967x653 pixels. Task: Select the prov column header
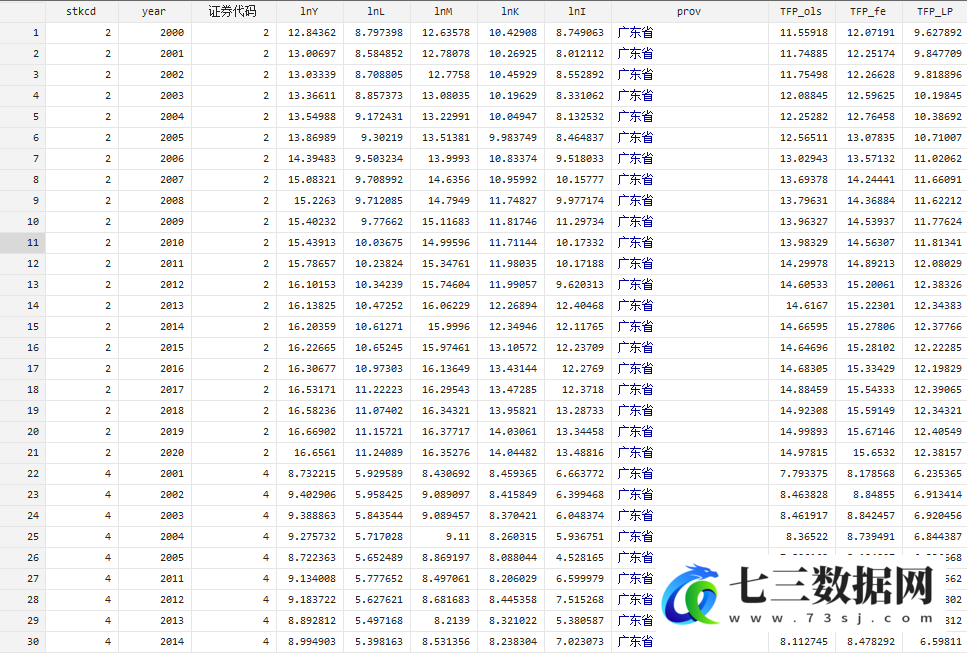point(689,11)
